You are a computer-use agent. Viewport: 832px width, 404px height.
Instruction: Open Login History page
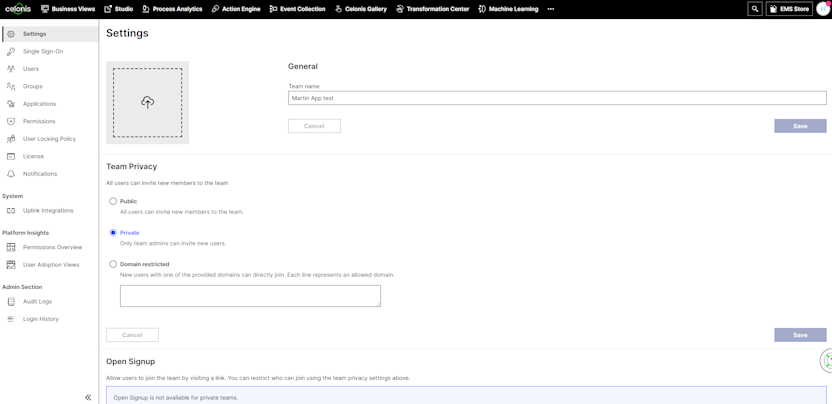[x=41, y=319]
